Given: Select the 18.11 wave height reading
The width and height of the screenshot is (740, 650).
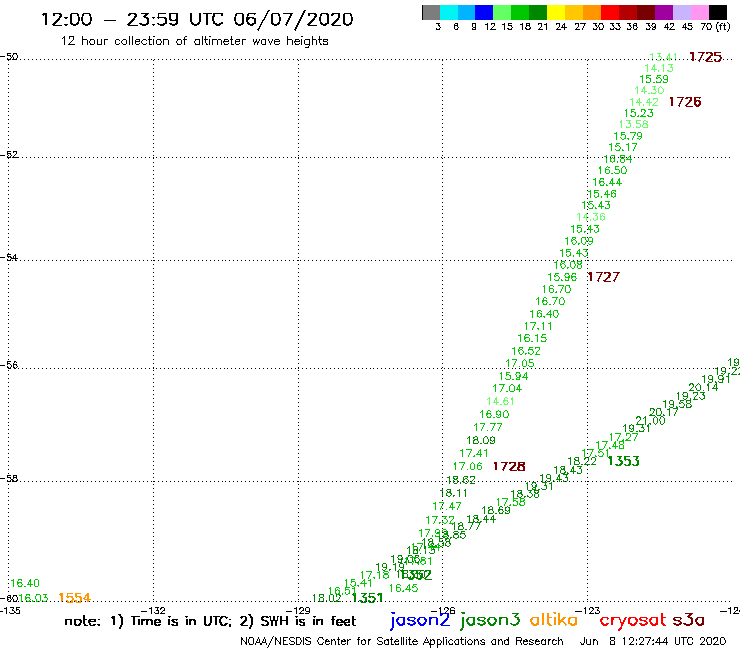Looking at the screenshot, I should pyautogui.click(x=453, y=493).
